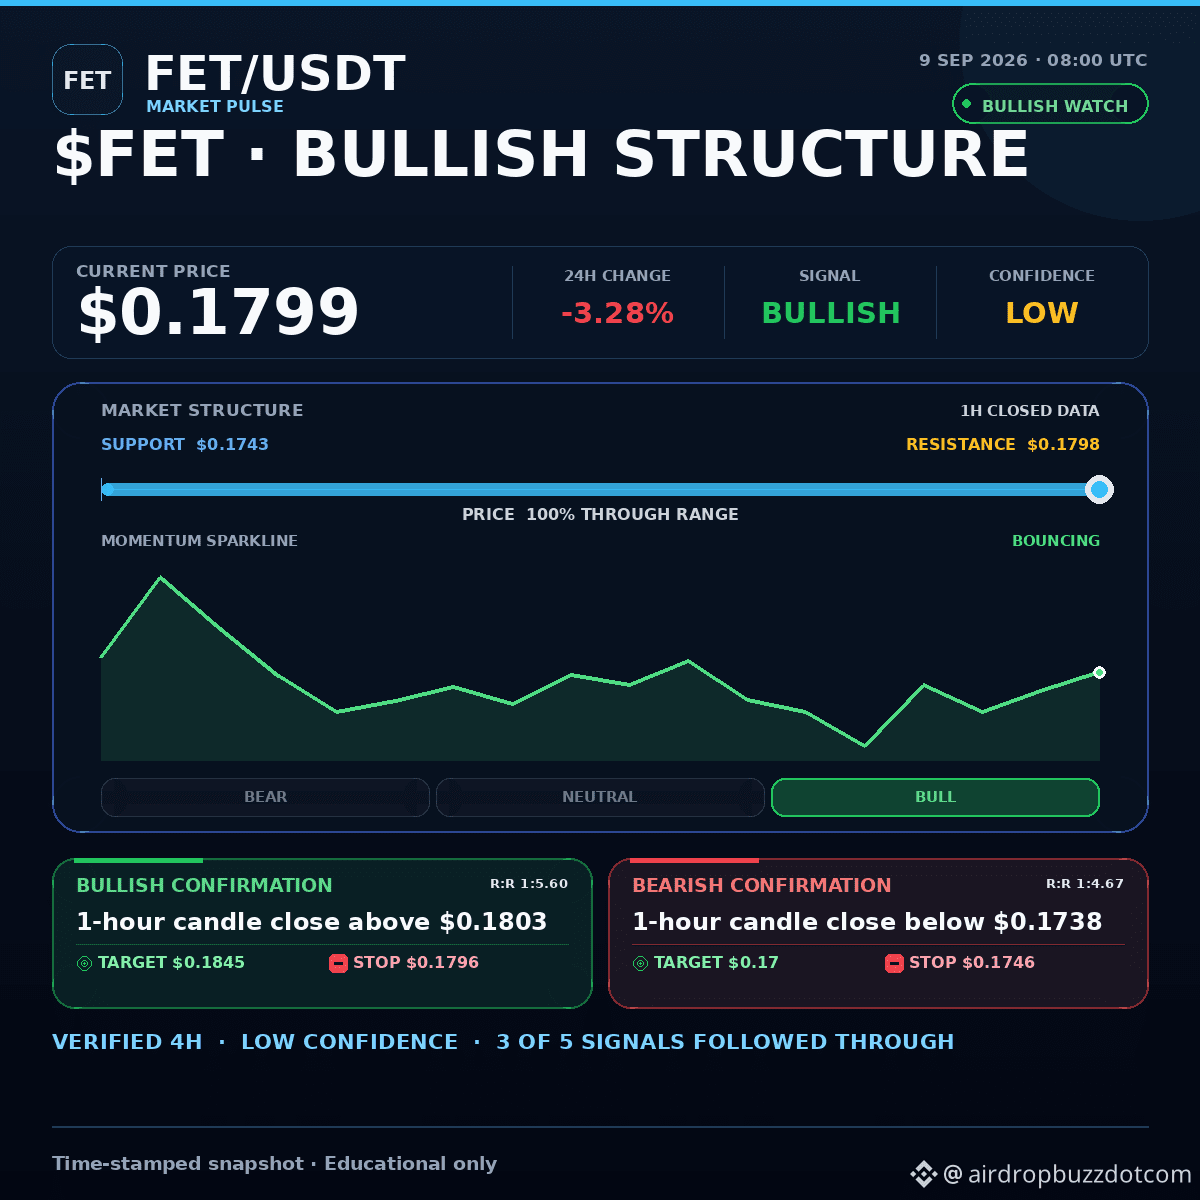Click the bearish target icon near $0.17
This screenshot has width=1200, height=1200.
coord(641,963)
